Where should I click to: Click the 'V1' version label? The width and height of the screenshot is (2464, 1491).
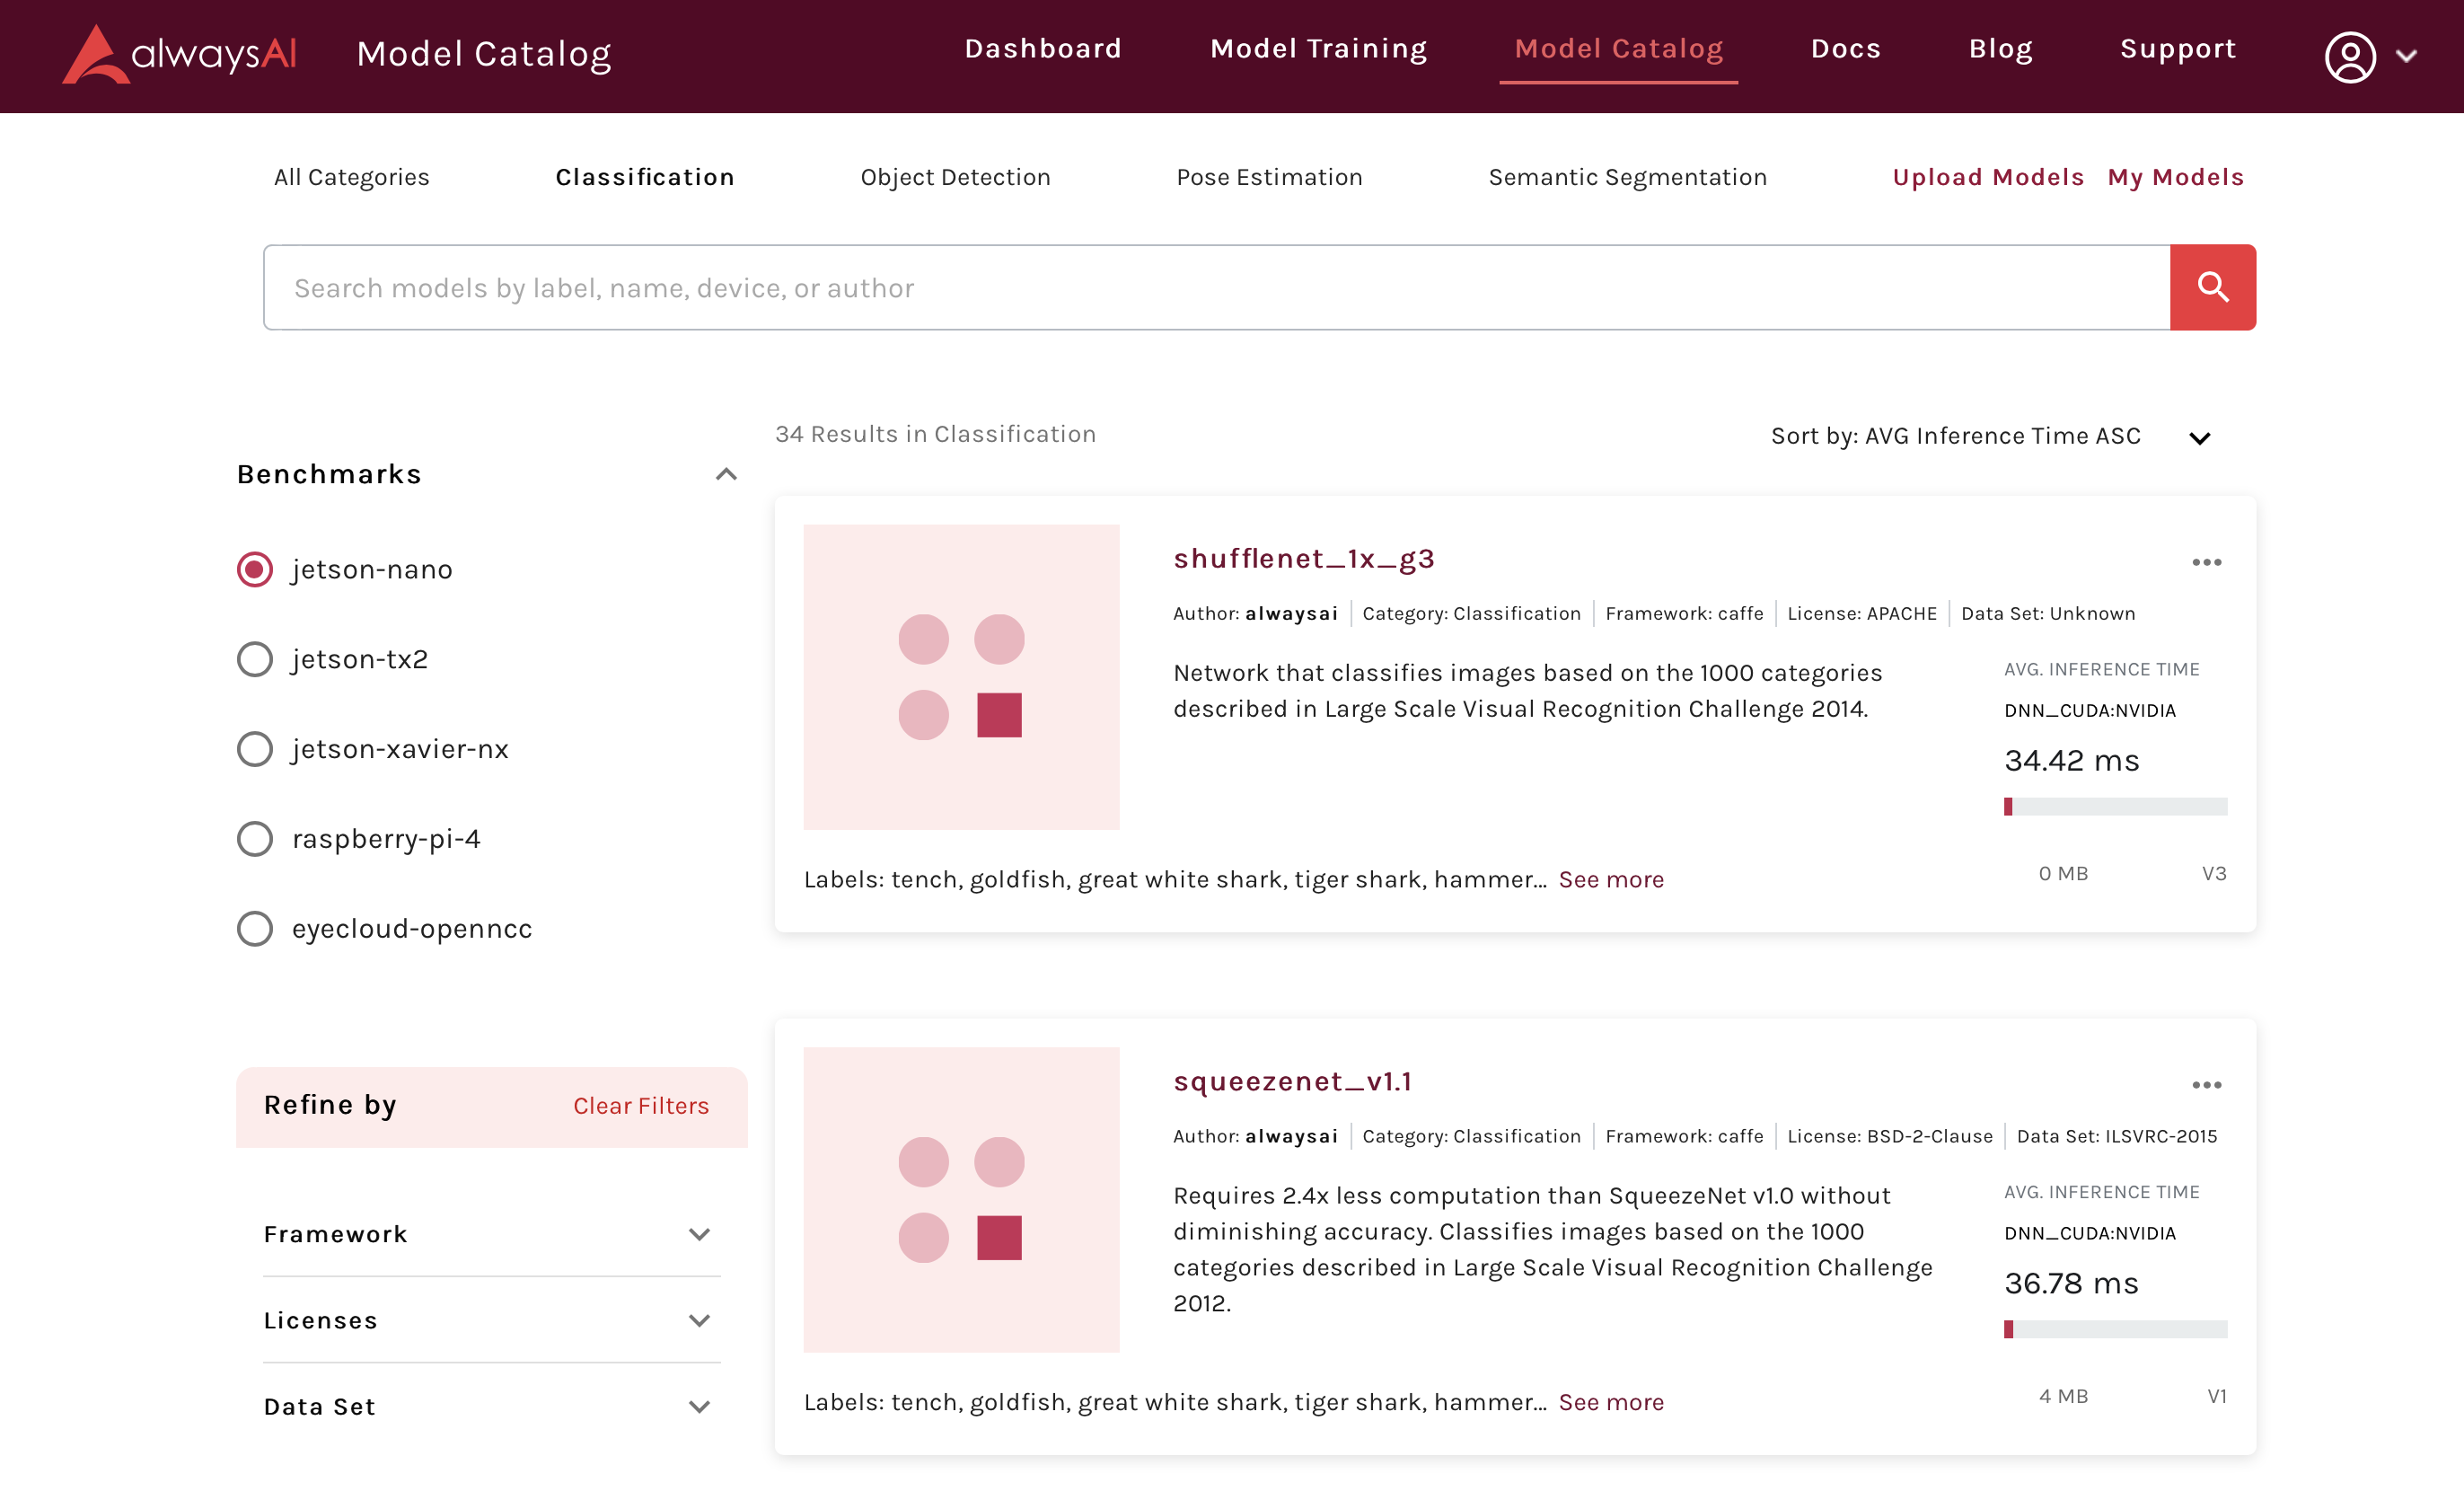point(2216,1396)
